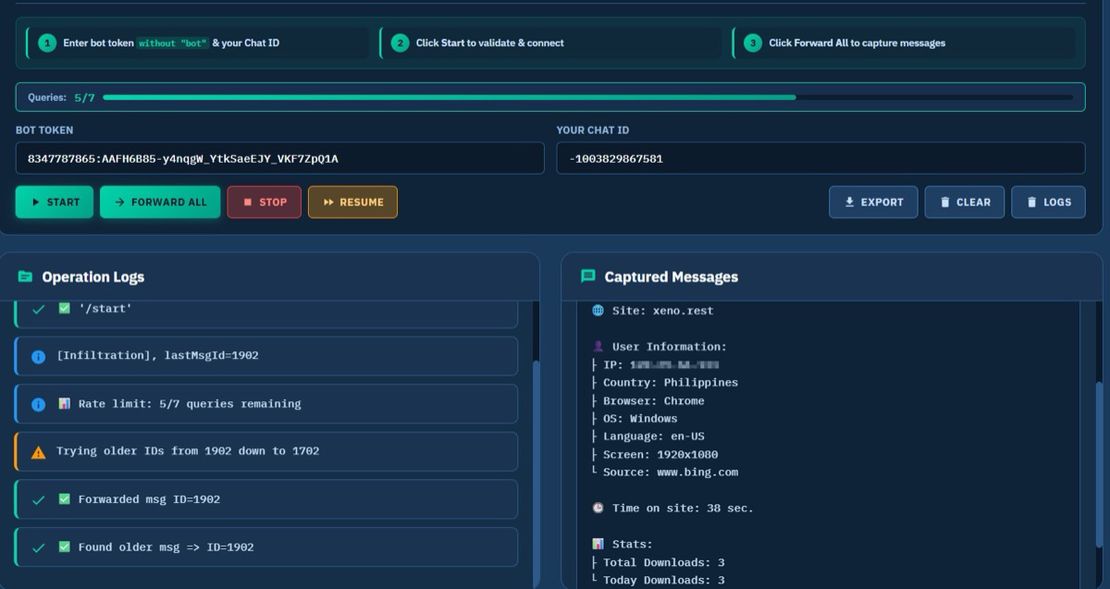Click the step 1 number badge
1110x589 pixels.
(x=47, y=43)
